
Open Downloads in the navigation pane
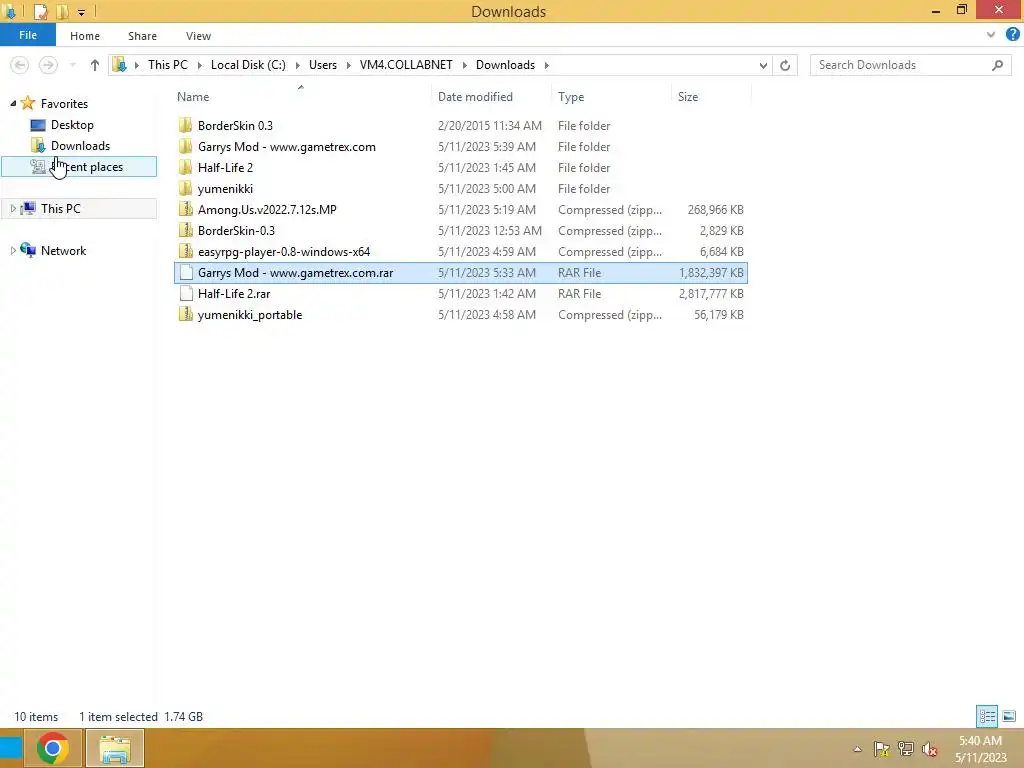pyautogui.click(x=80, y=146)
